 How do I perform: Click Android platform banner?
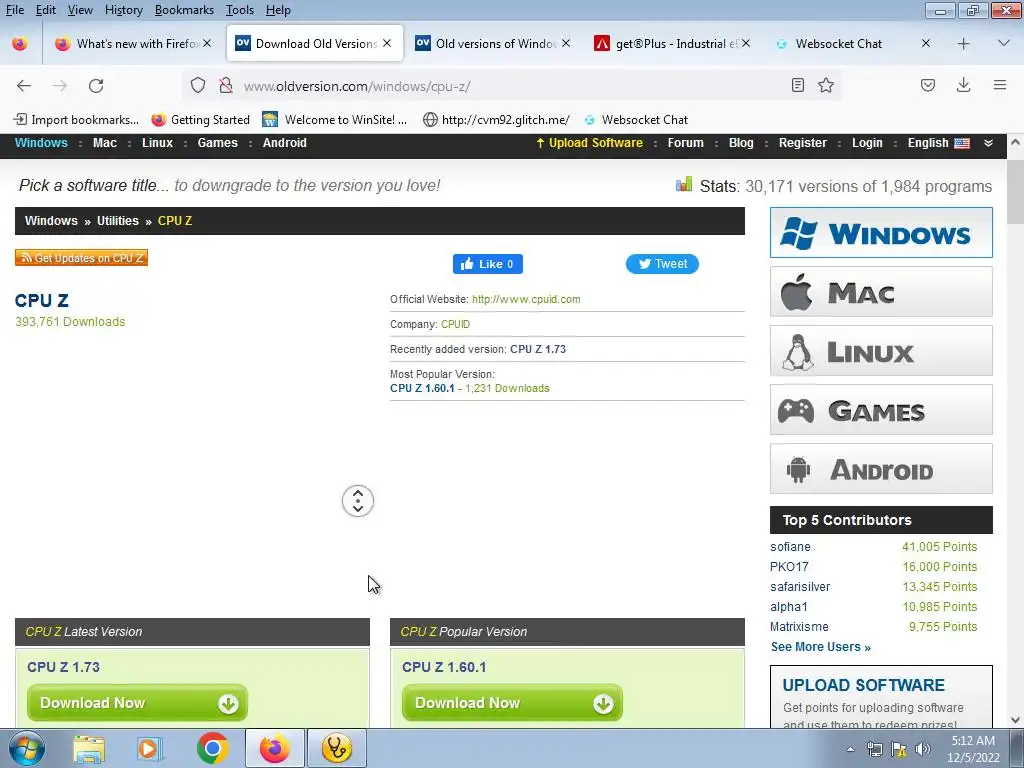pos(881,469)
